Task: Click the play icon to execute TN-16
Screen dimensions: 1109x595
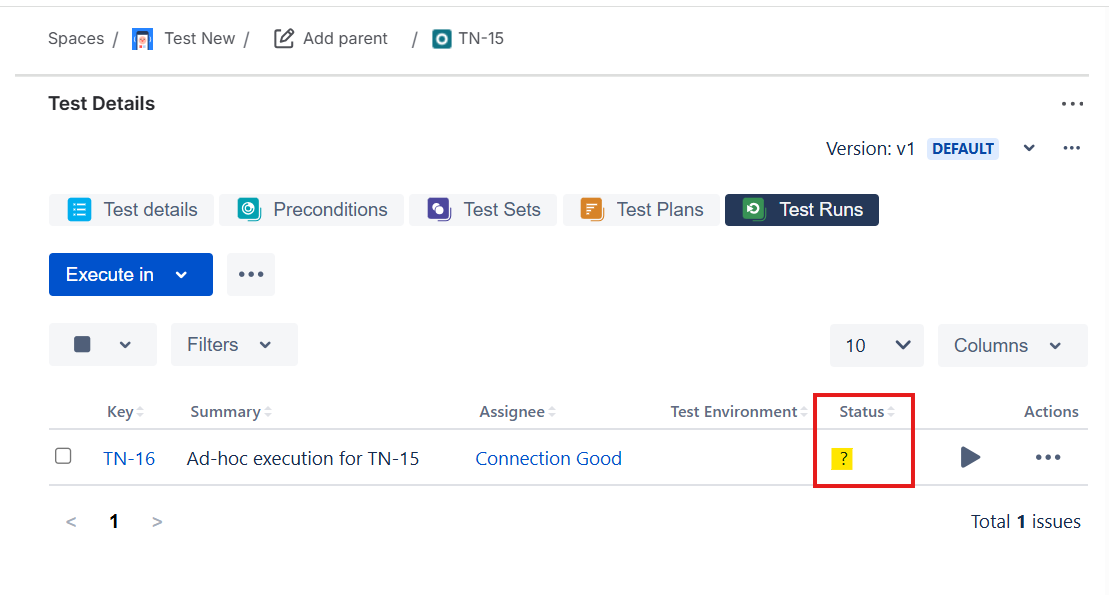Action: tap(970, 458)
